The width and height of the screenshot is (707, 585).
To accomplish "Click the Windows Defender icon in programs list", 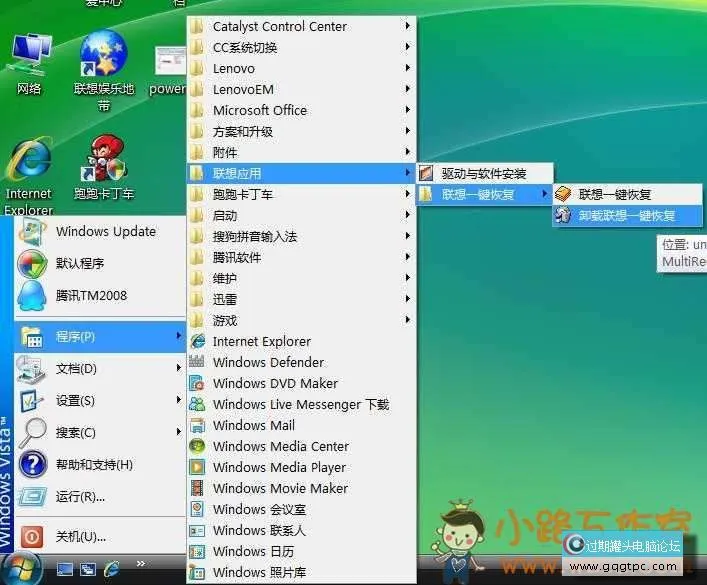I will tap(197, 362).
